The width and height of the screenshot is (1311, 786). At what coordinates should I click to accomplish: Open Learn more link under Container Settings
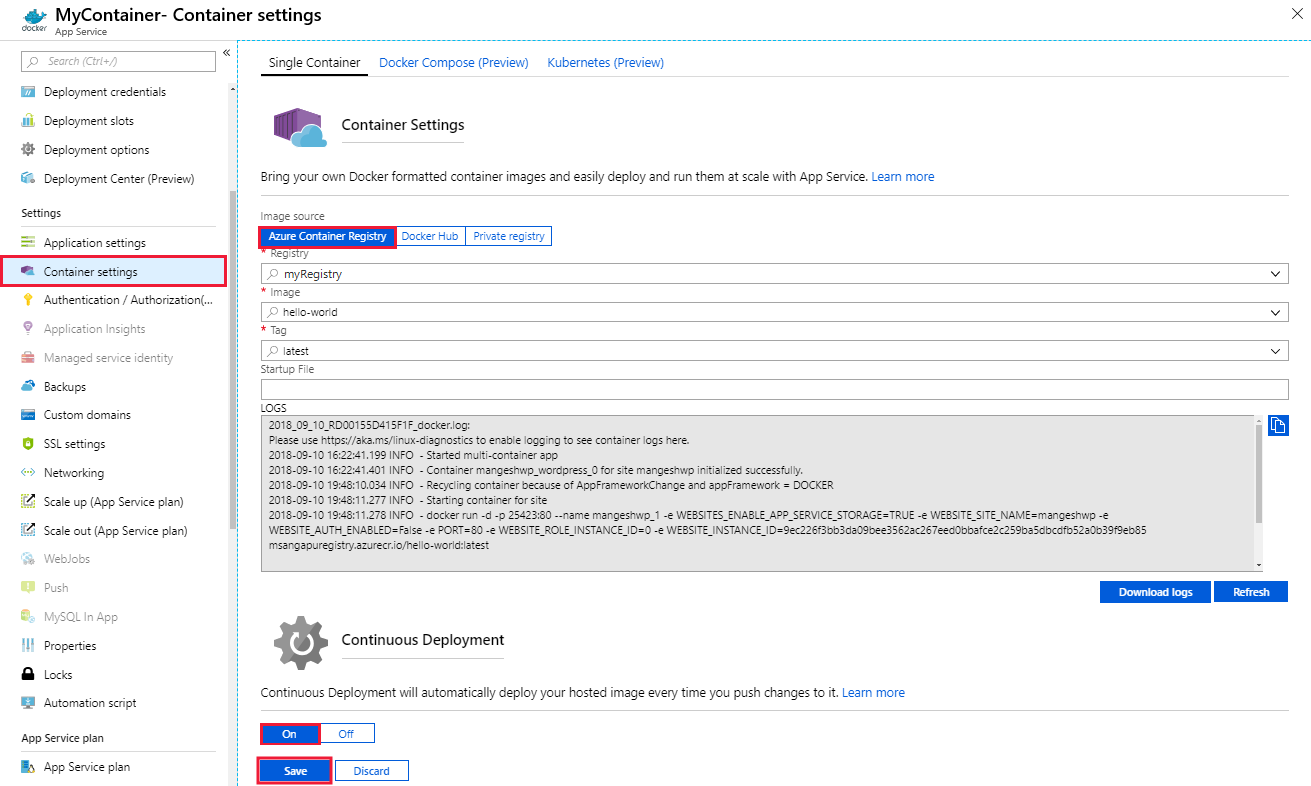point(903,177)
